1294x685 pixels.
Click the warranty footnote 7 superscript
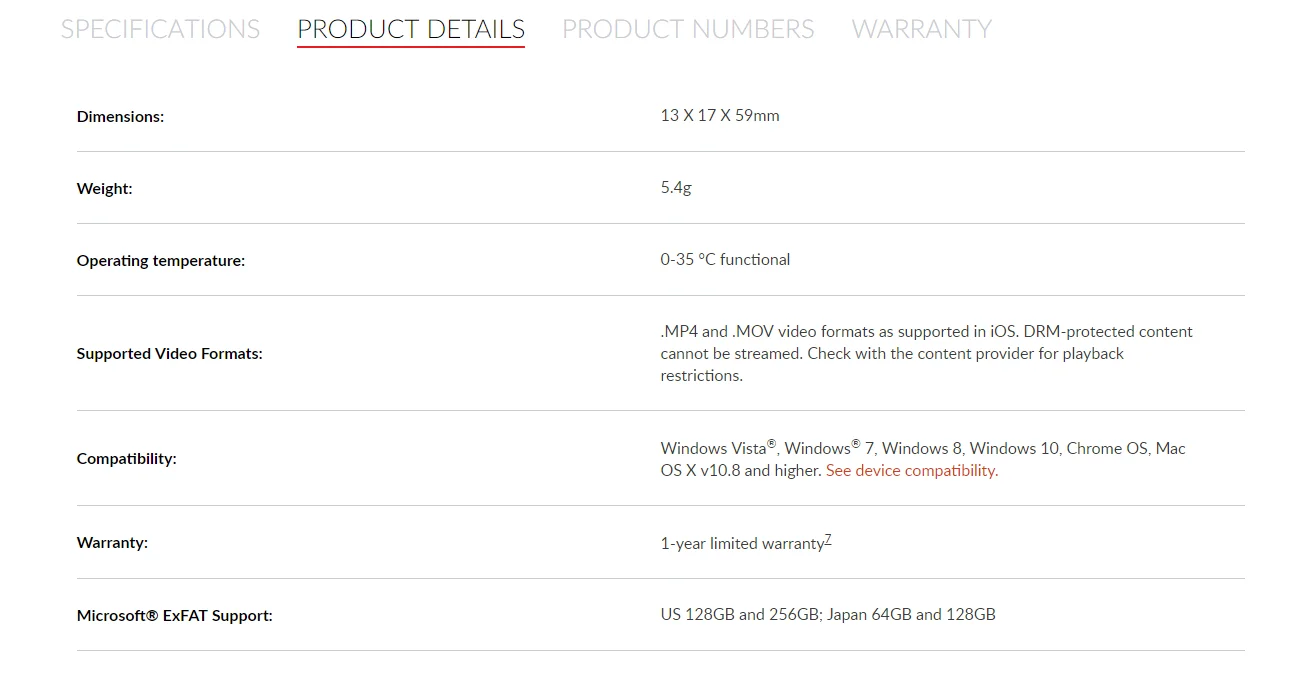click(x=828, y=540)
